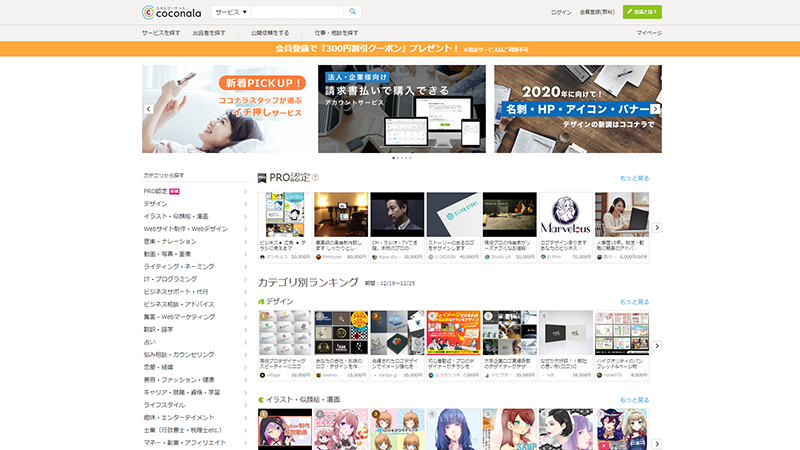Viewport: 800px width, 450px height.
Task: Click inside the search text field
Action: pos(297,12)
